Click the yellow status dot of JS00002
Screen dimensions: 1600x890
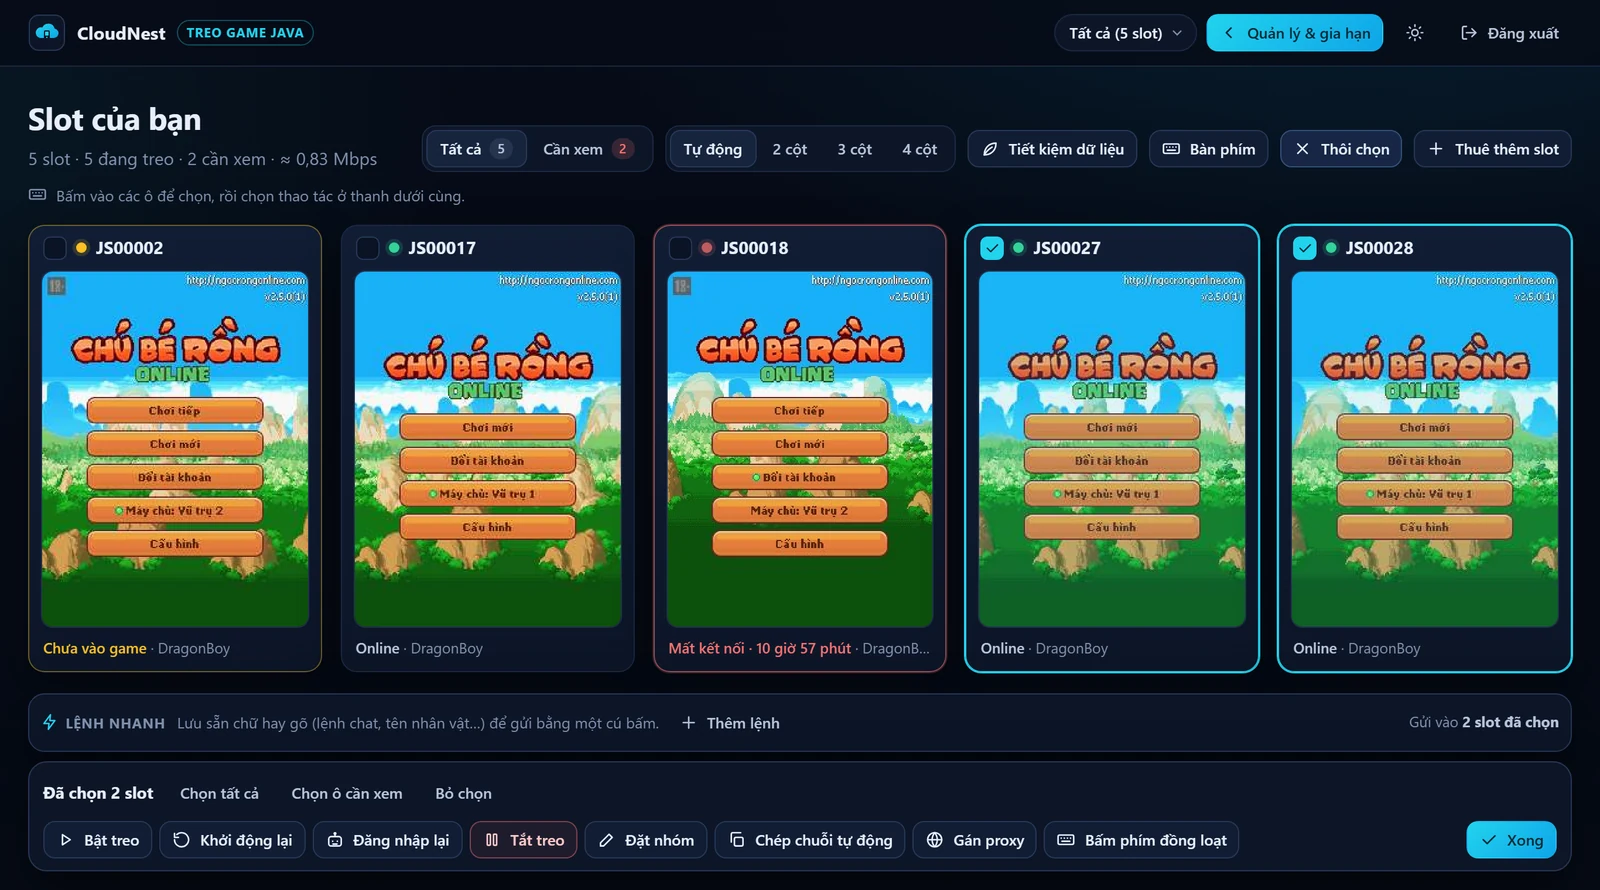81,248
